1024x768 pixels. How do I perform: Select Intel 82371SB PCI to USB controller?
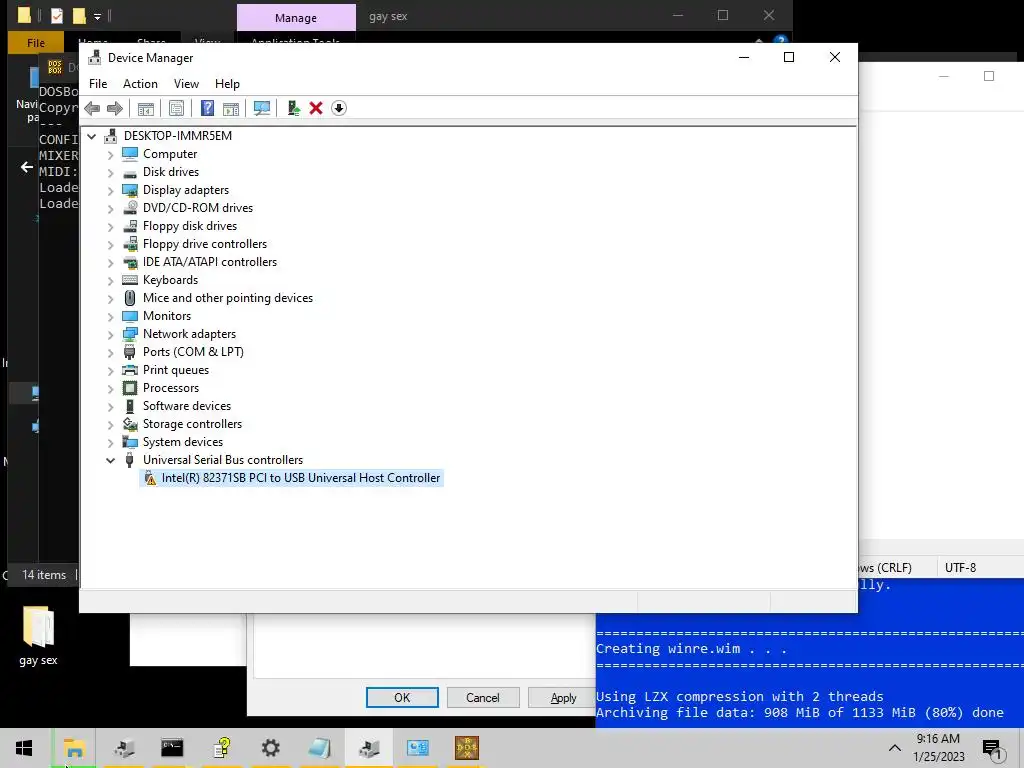(300, 478)
